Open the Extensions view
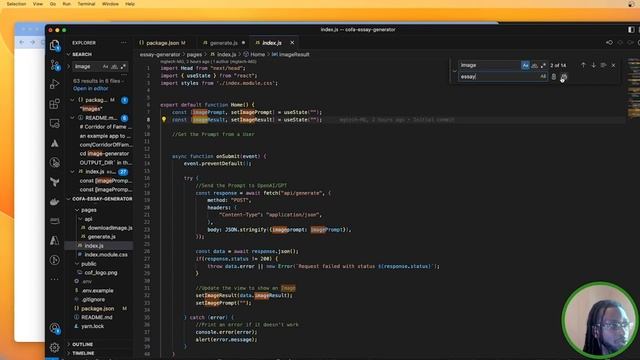 pyautogui.click(x=54, y=104)
